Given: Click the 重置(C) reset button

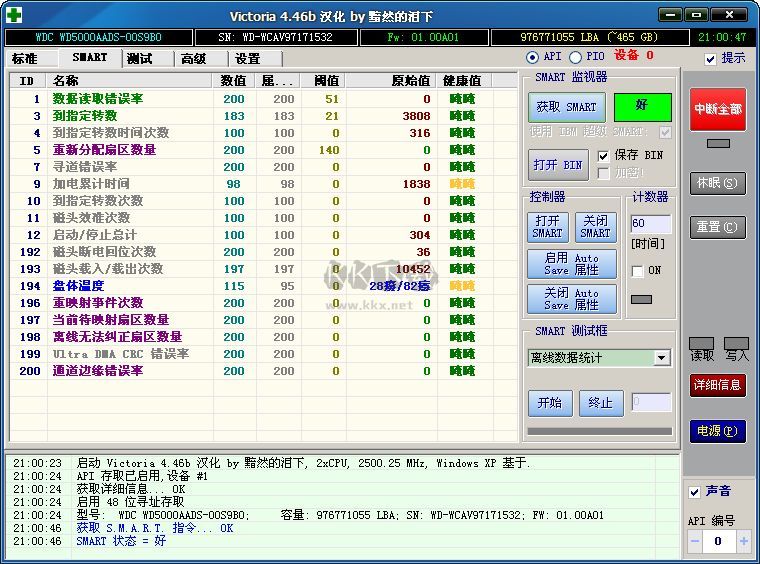Looking at the screenshot, I should (718, 227).
